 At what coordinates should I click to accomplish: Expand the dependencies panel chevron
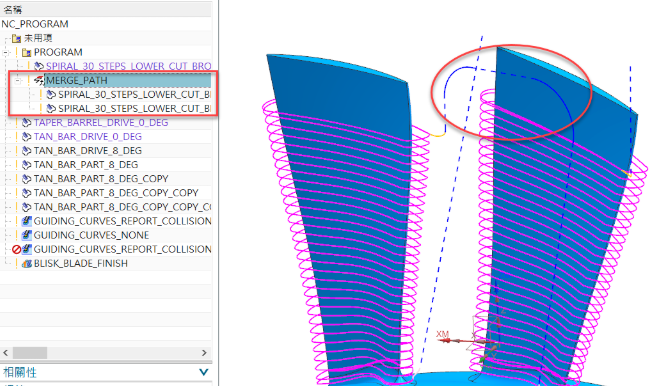pos(204,372)
